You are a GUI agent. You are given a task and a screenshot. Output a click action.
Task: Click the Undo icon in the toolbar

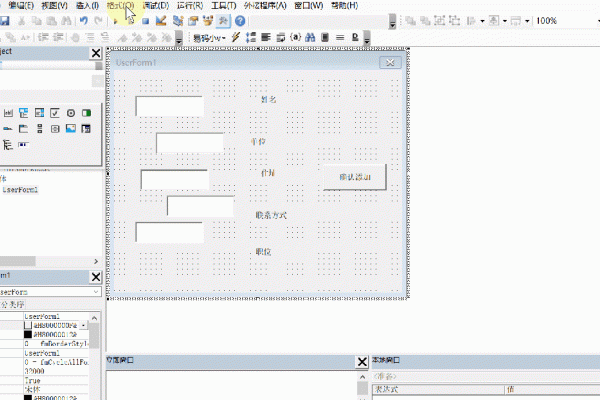pos(83,21)
